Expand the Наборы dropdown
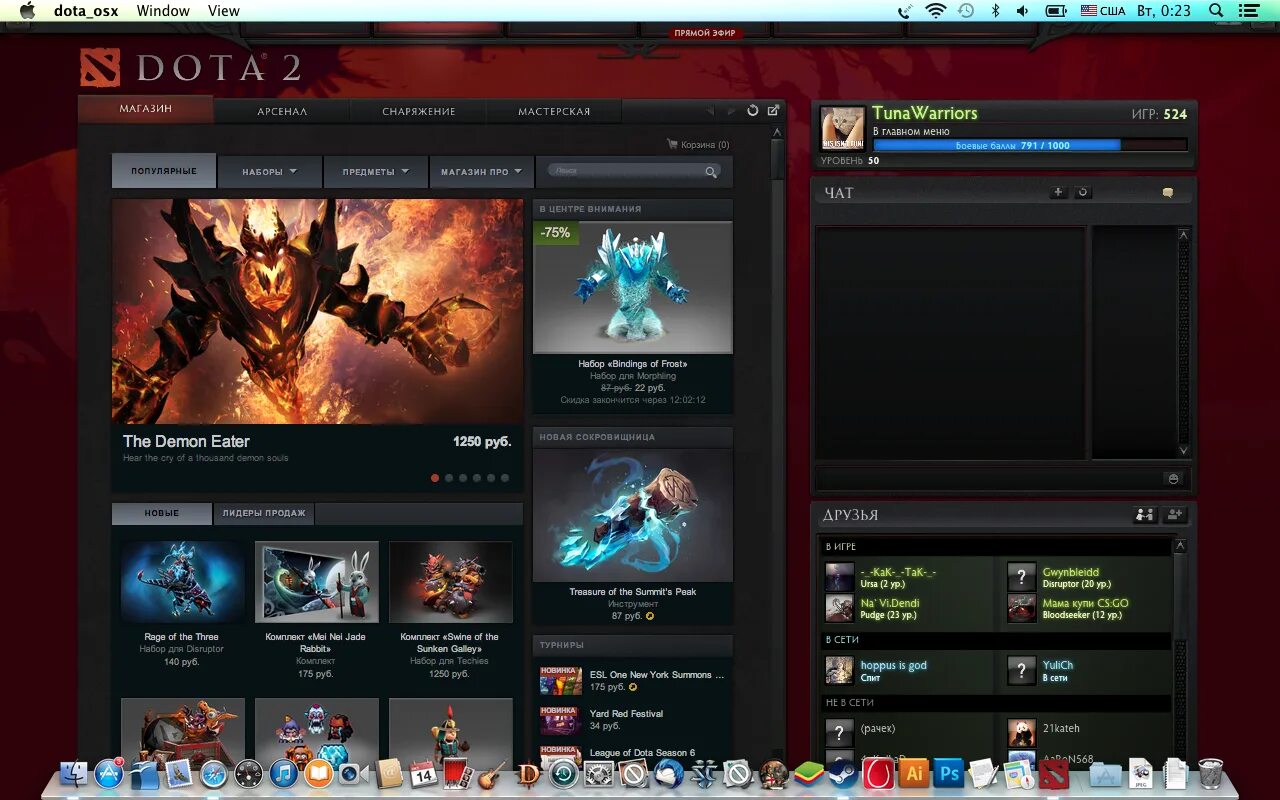1280x800 pixels. pos(270,172)
